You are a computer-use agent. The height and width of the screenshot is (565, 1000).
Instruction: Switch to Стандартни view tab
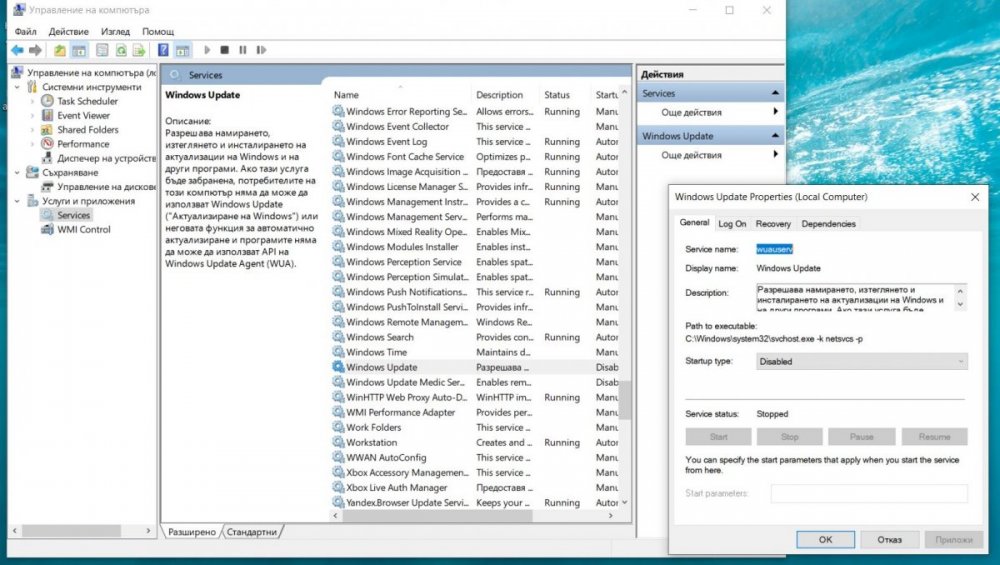pos(251,532)
